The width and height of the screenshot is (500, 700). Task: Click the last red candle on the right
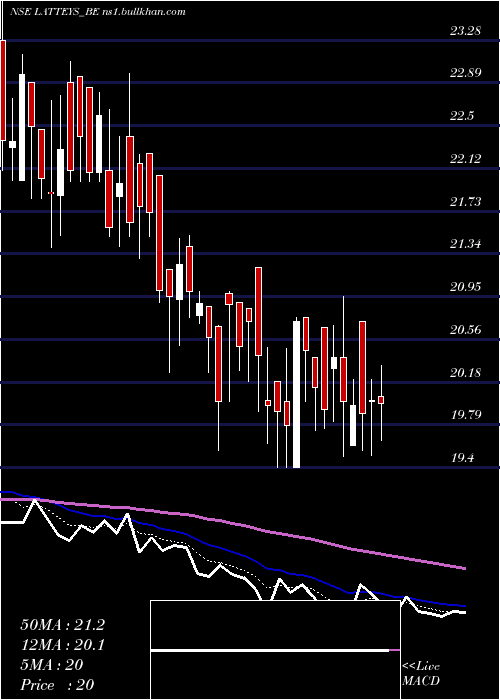tap(381, 400)
